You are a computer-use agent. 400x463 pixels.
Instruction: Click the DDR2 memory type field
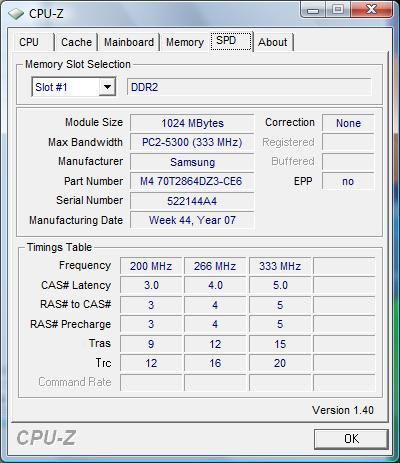point(249,87)
